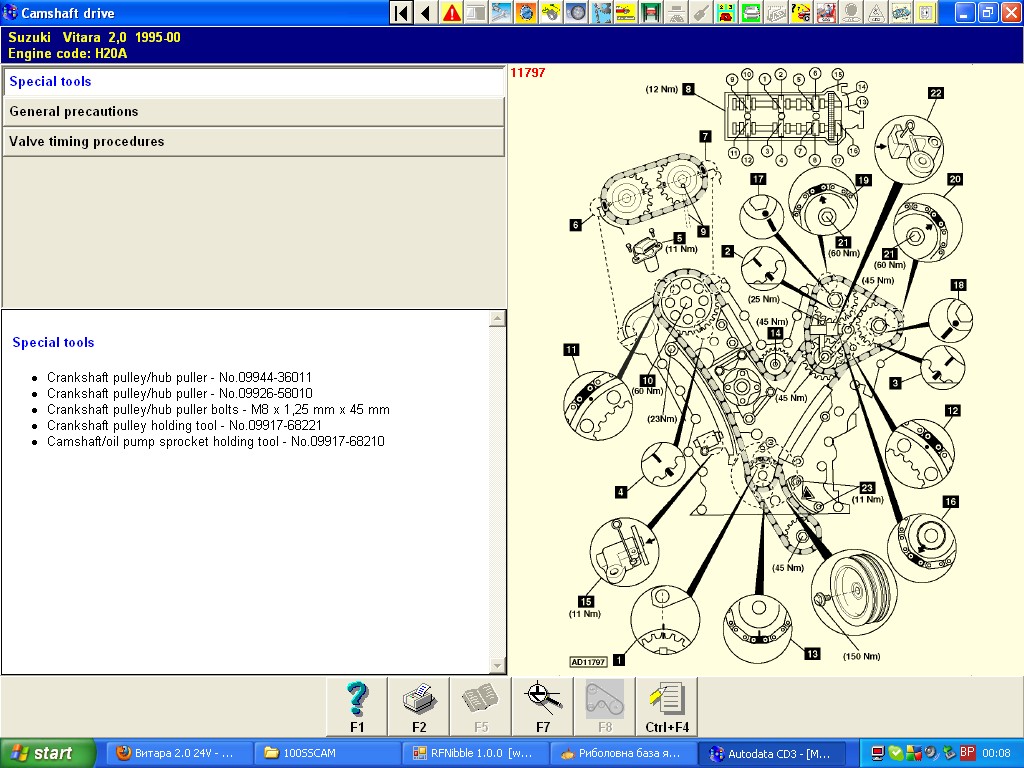The image size is (1024, 768).
Task: Print the page with F2 printer icon
Action: (418, 706)
